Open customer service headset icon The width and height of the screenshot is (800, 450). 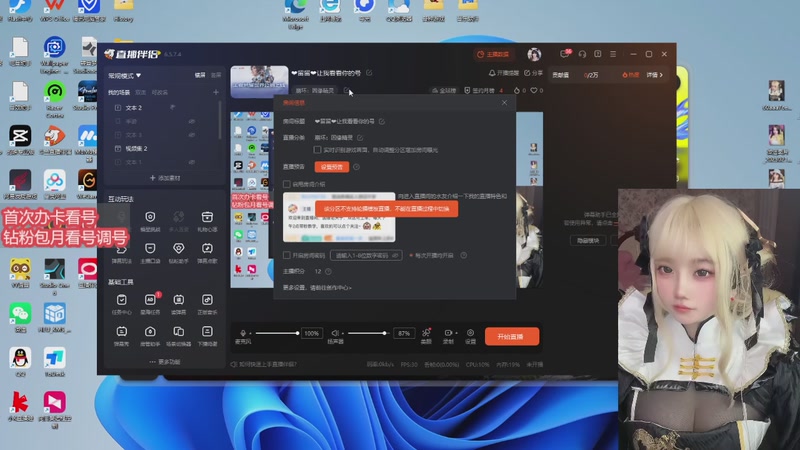(582, 54)
